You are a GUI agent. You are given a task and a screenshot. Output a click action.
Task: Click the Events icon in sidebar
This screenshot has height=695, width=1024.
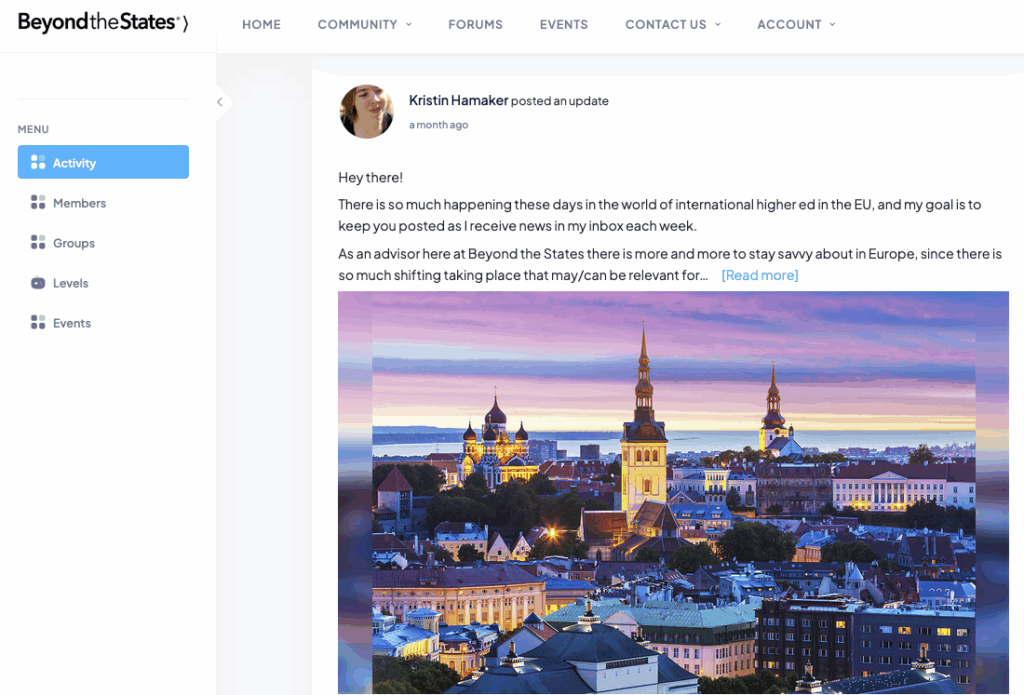pos(38,323)
